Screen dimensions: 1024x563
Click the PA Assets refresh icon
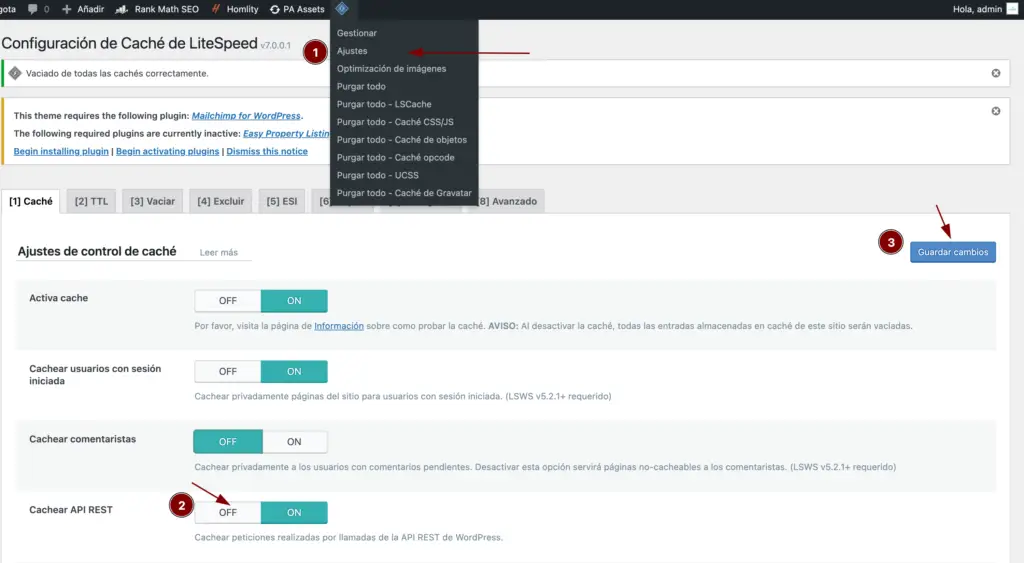click(274, 9)
